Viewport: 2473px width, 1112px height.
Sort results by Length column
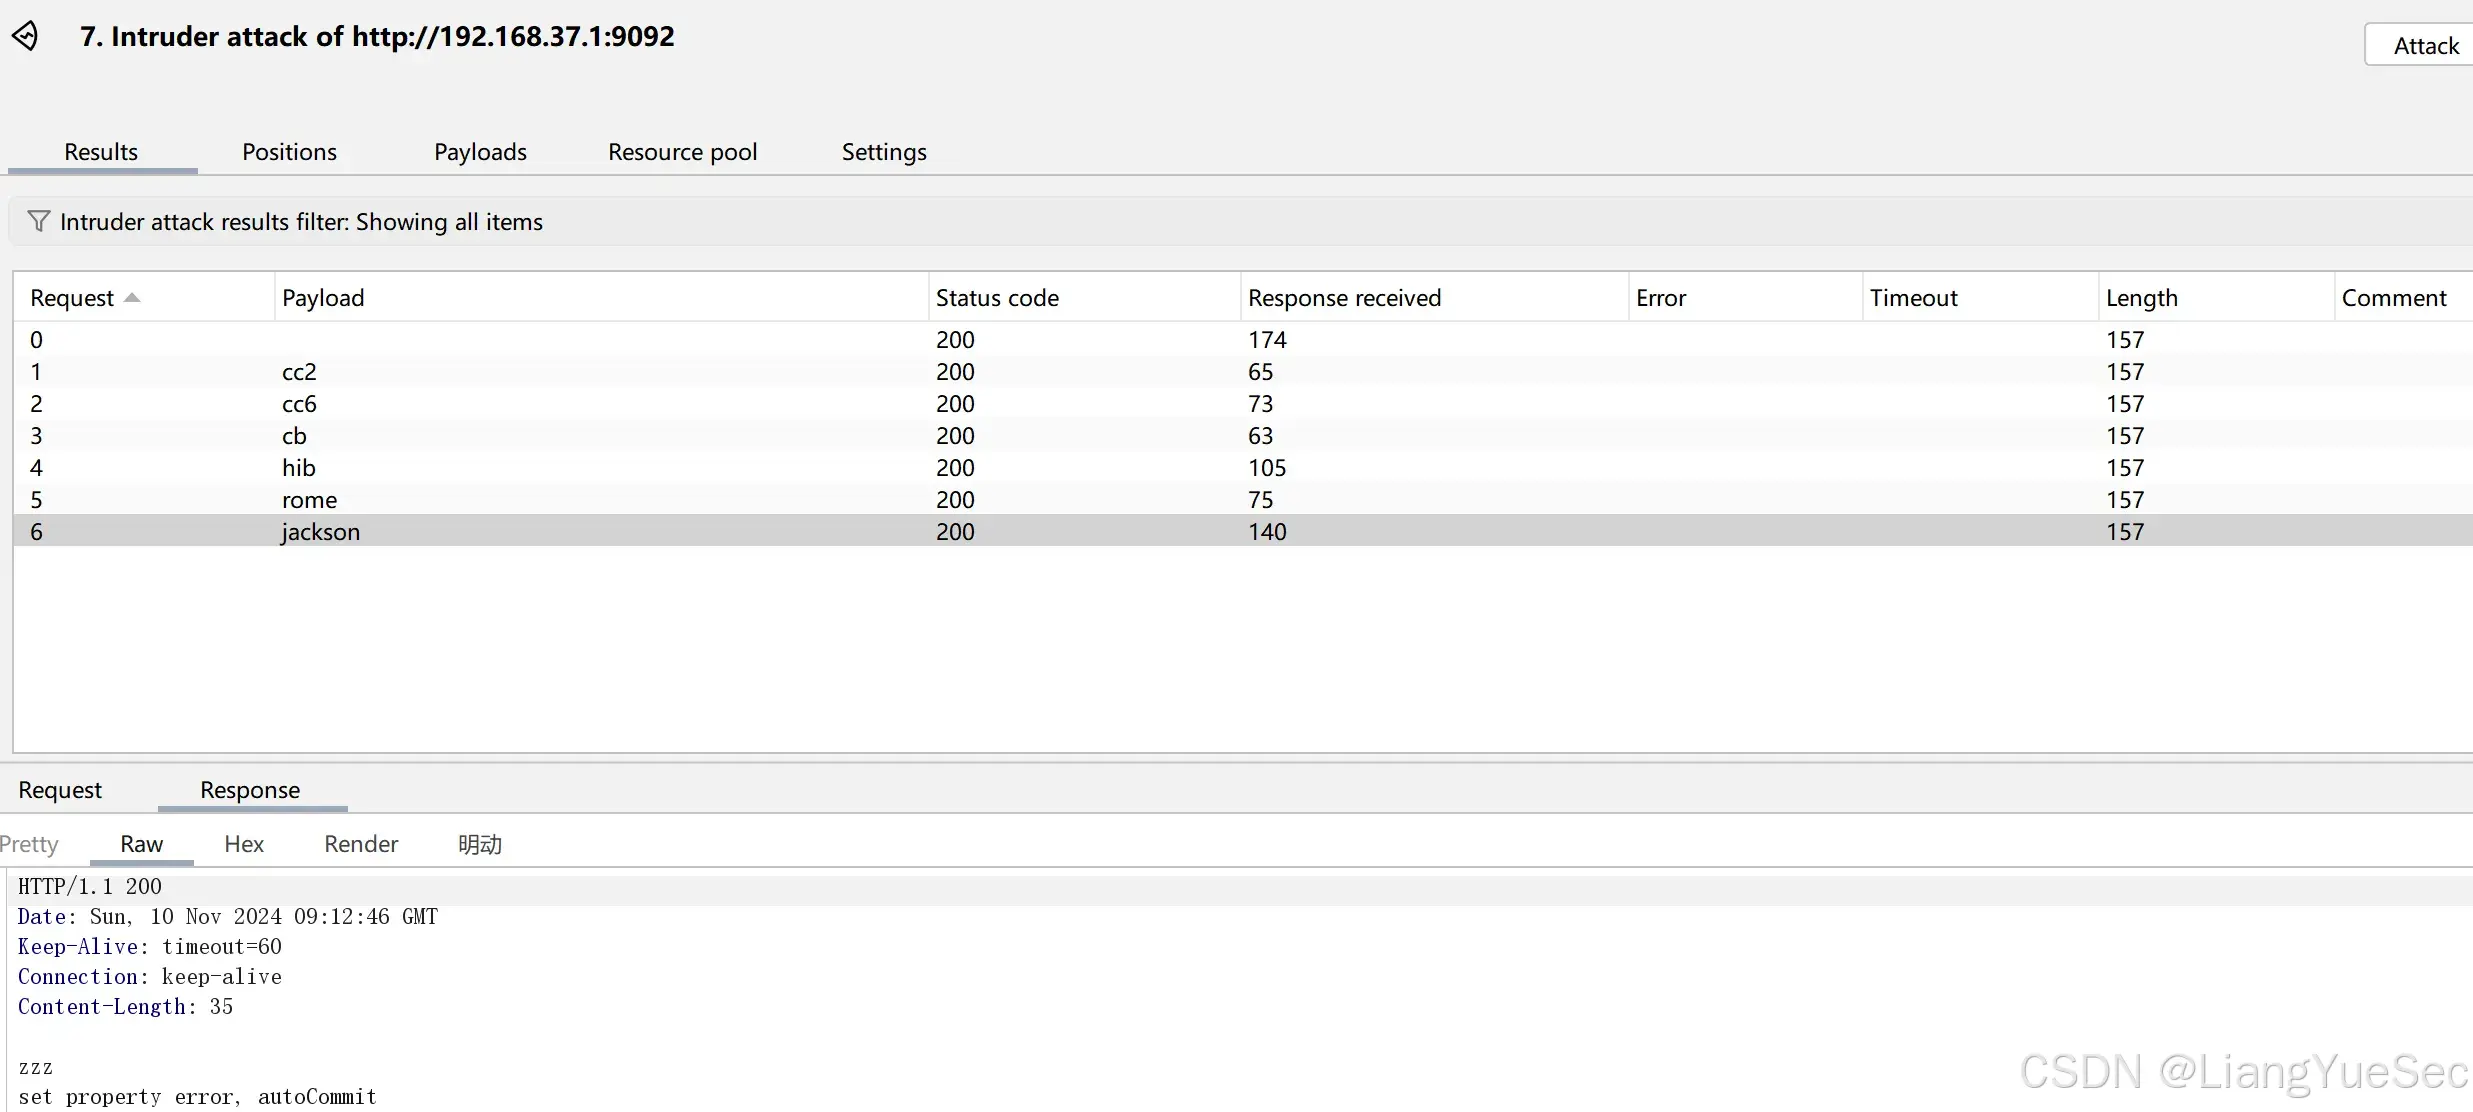pos(2141,298)
